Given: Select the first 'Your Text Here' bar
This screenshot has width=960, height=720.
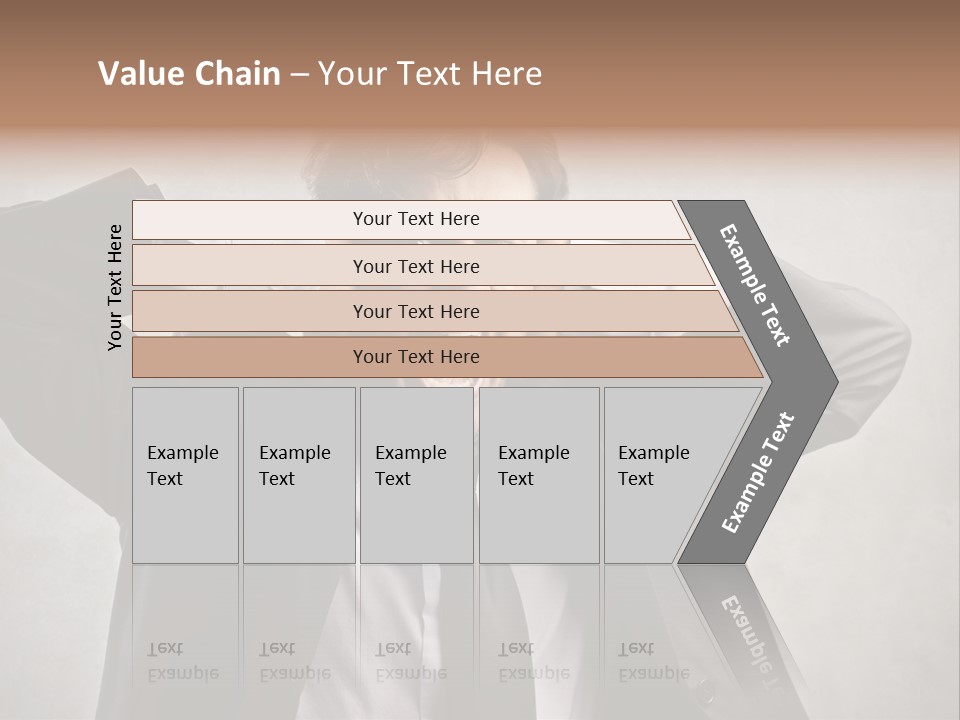Looking at the screenshot, I should 415,219.
